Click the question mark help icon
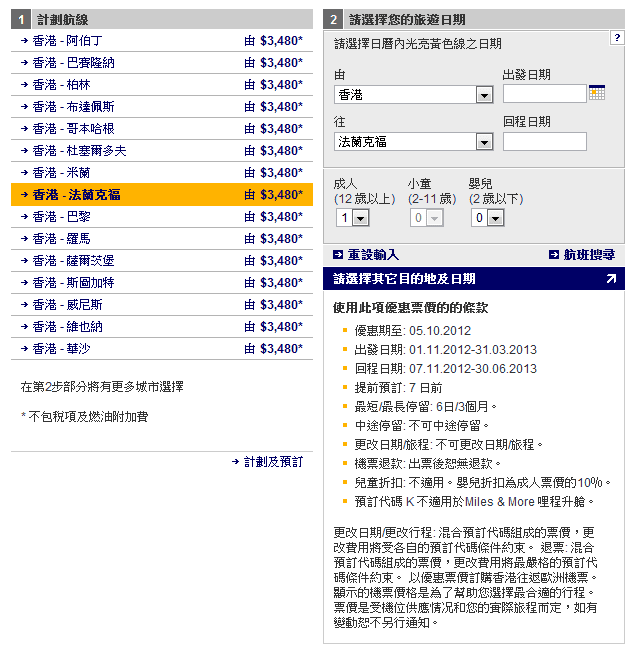 click(617, 37)
